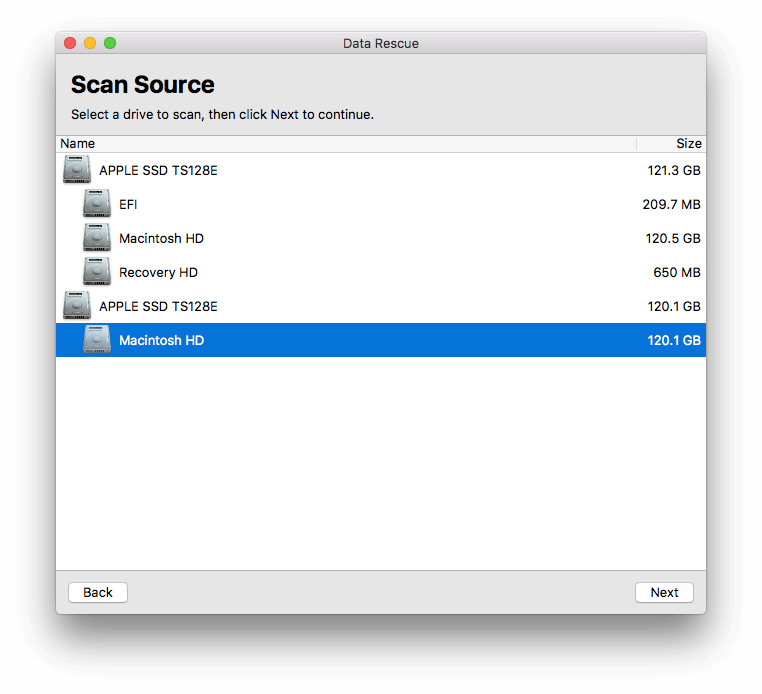Select the EFI partition name

point(128,205)
